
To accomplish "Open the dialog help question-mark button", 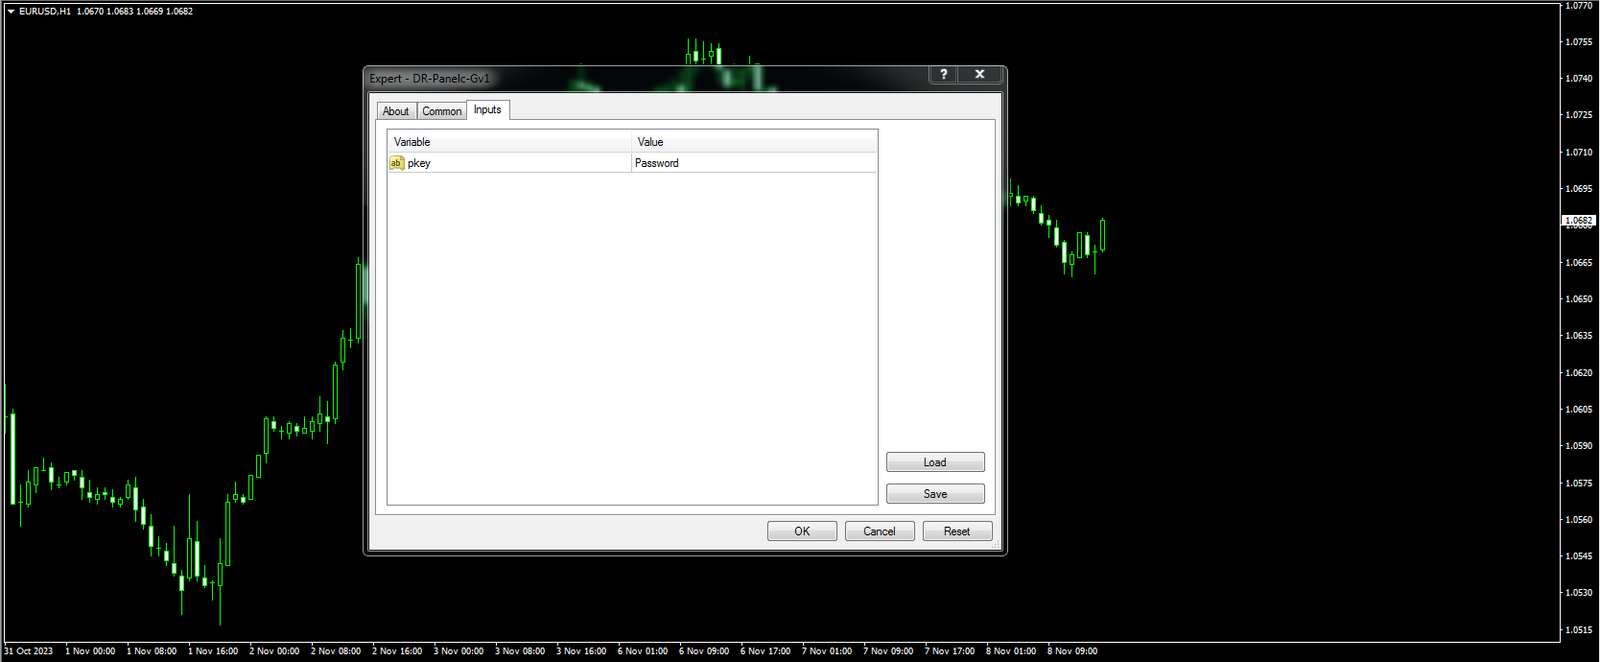I will pyautogui.click(x=943, y=74).
